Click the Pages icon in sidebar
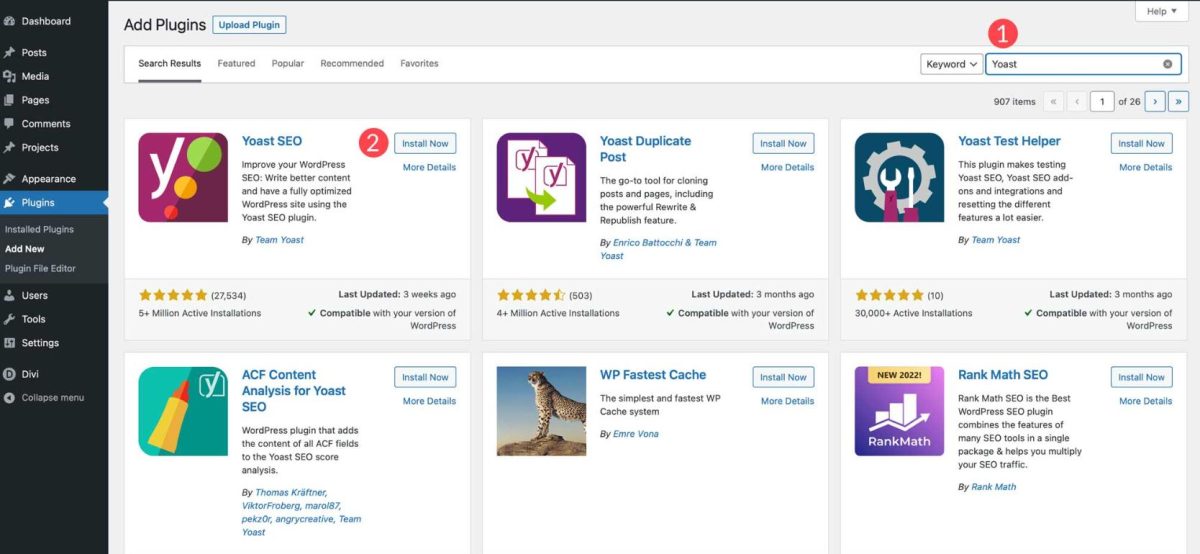Image resolution: width=1200 pixels, height=554 pixels. click(10, 100)
